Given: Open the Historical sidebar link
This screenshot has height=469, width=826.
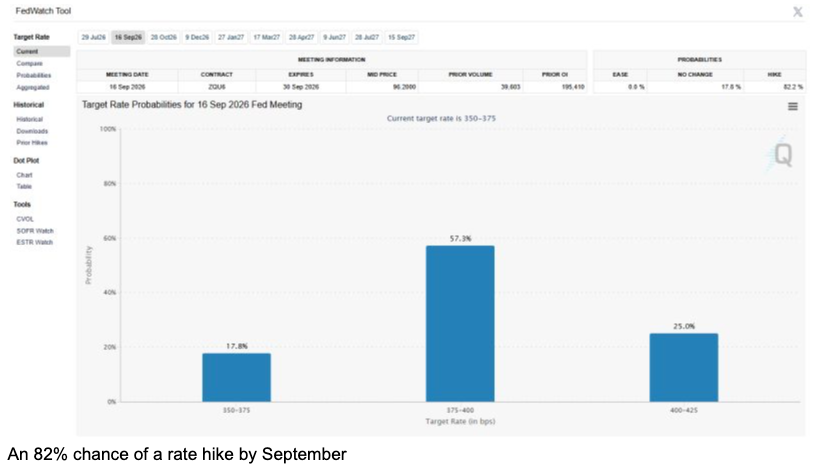Looking at the screenshot, I should pos(30,119).
